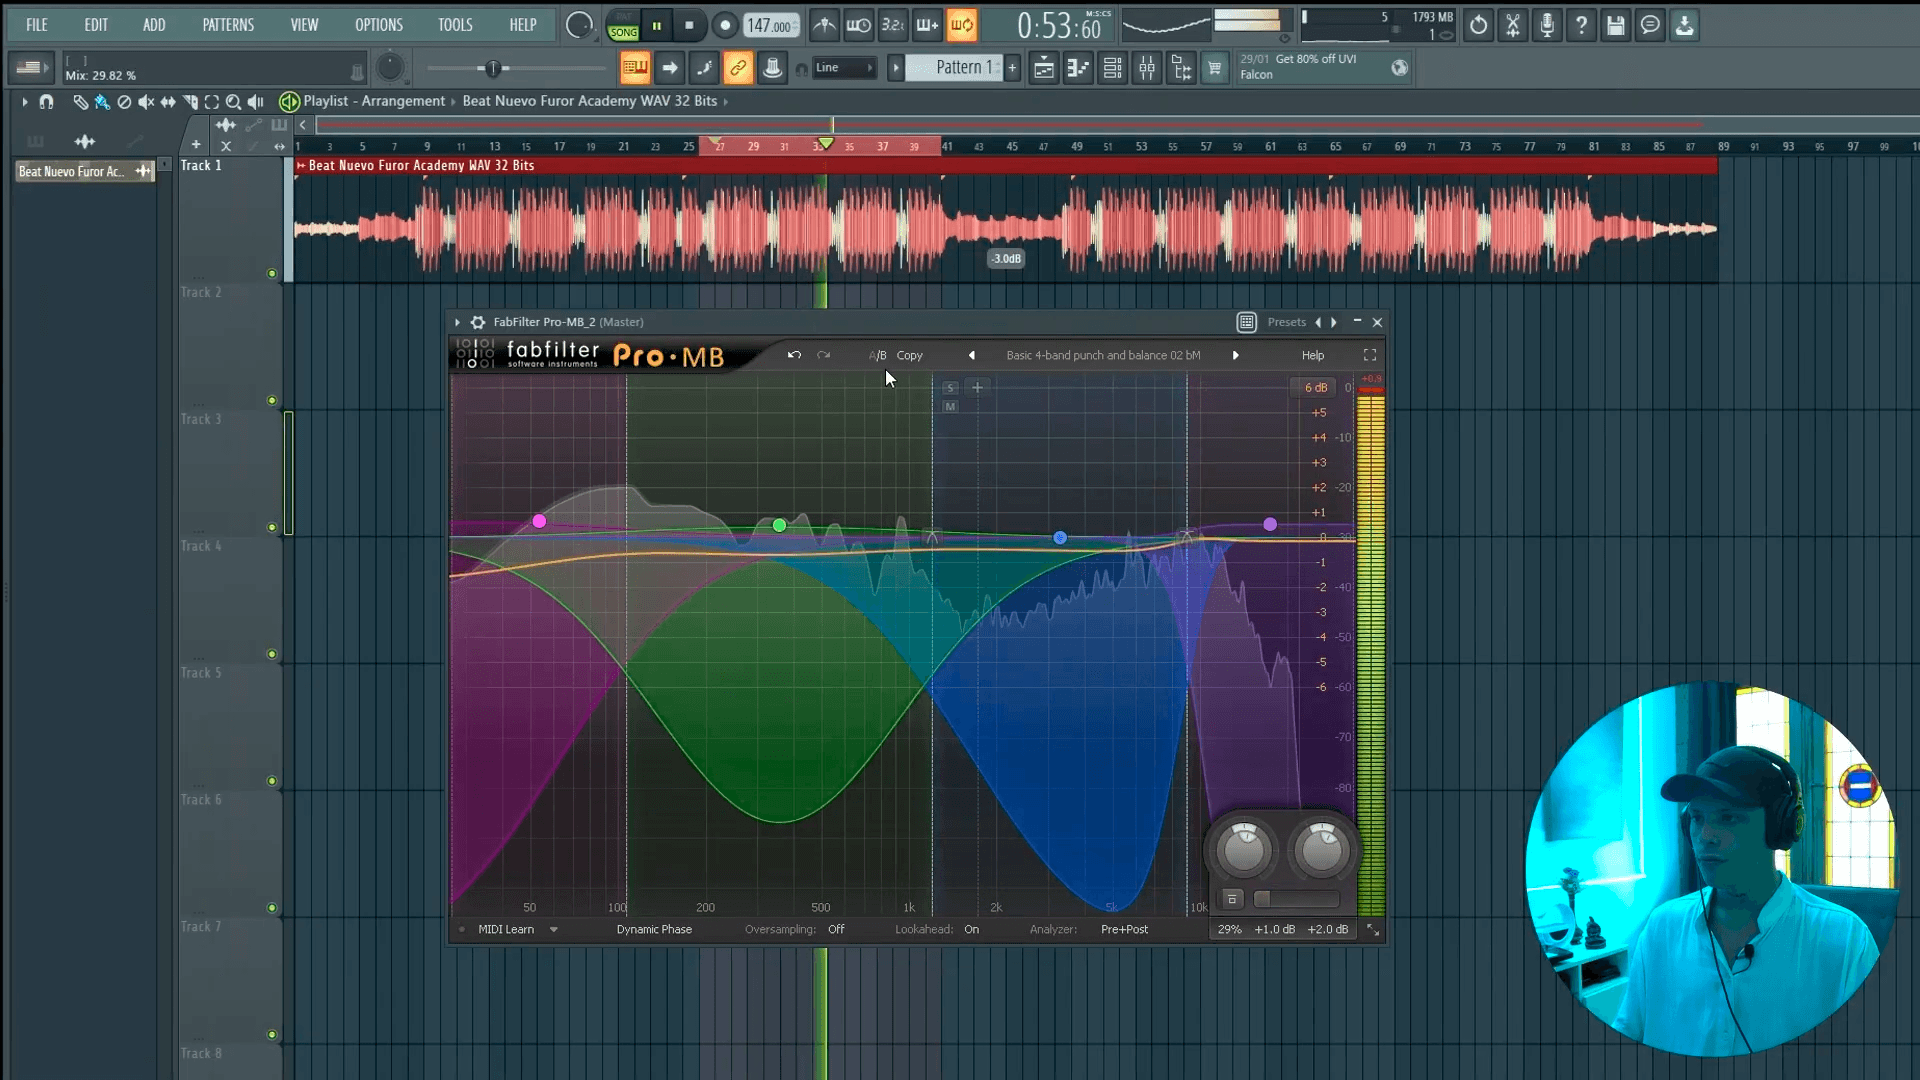Enable Solo on the FabFilter band

click(x=950, y=388)
